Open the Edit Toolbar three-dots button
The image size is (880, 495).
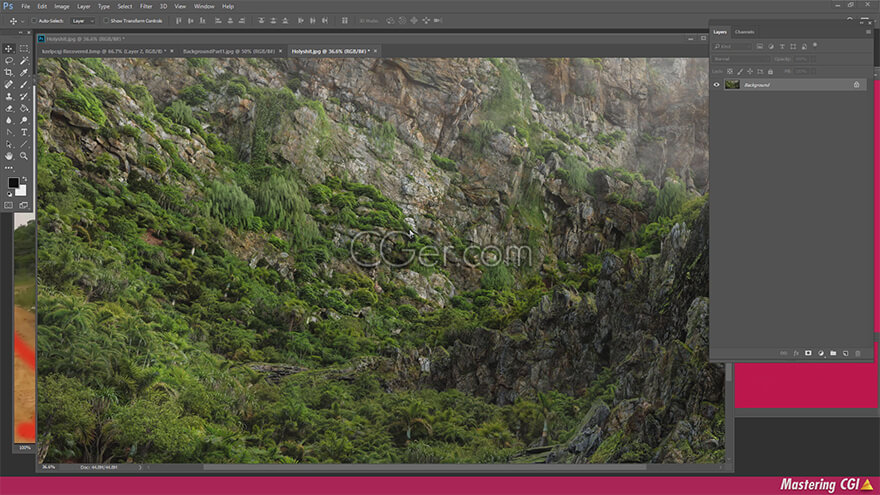point(8,168)
